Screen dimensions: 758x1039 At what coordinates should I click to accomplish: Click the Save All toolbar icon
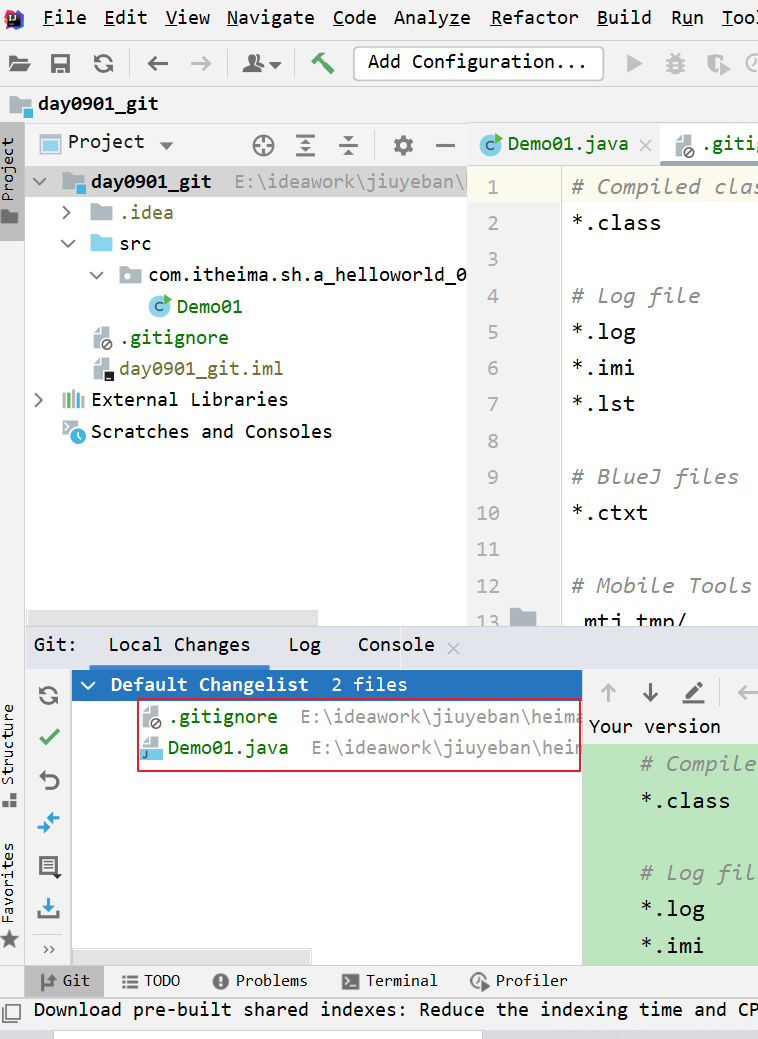coord(61,63)
